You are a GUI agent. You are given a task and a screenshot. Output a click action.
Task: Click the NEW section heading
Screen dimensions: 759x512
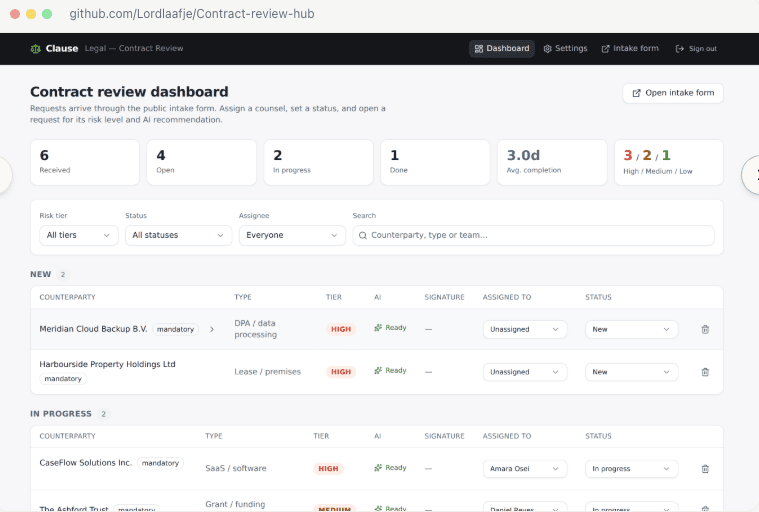[41, 274]
